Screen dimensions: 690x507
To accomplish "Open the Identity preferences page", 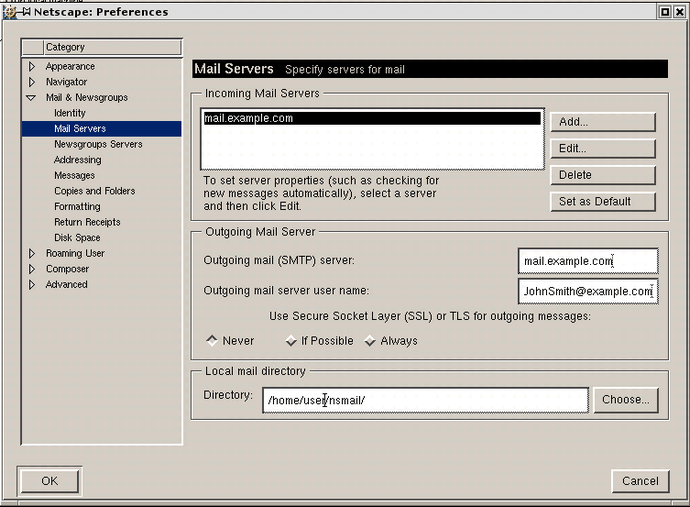I will tap(70, 113).
